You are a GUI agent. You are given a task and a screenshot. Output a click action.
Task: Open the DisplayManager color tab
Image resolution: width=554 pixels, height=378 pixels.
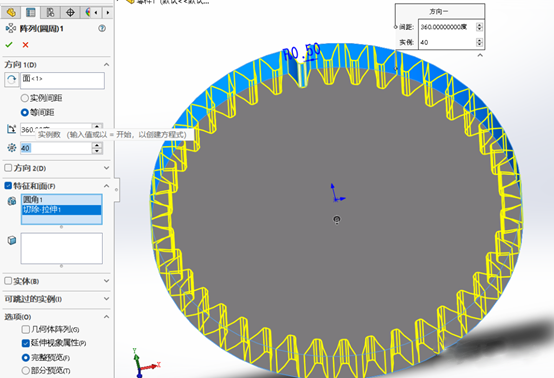87,13
